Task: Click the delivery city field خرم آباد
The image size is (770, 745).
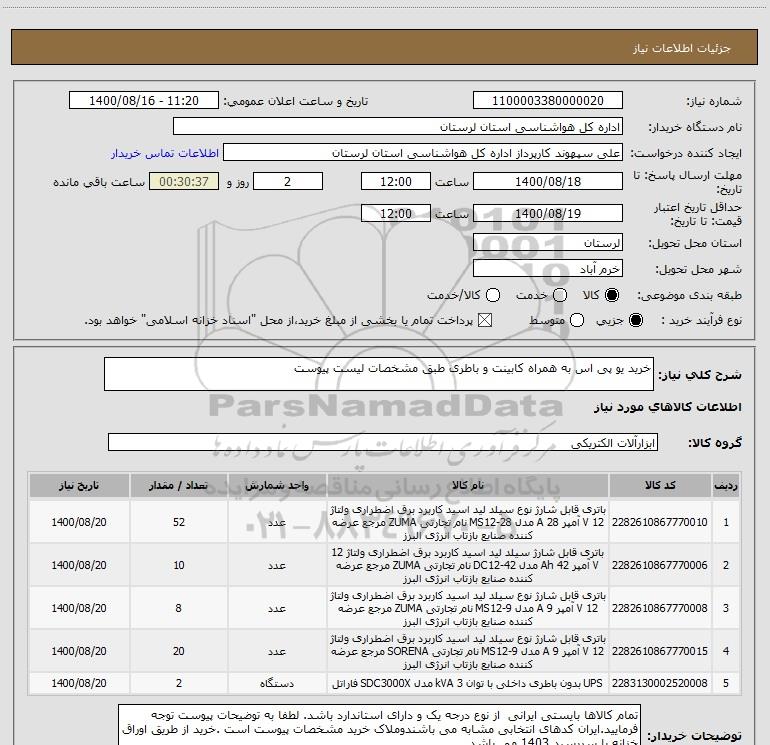Action: tap(548, 269)
